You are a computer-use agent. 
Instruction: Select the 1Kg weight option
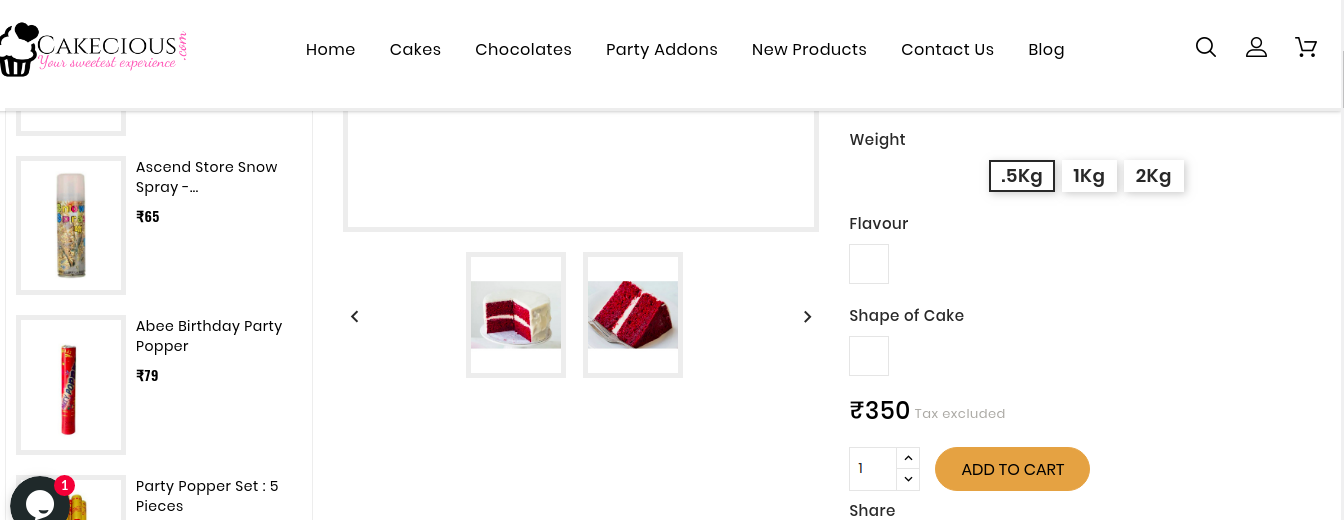pos(1088,176)
